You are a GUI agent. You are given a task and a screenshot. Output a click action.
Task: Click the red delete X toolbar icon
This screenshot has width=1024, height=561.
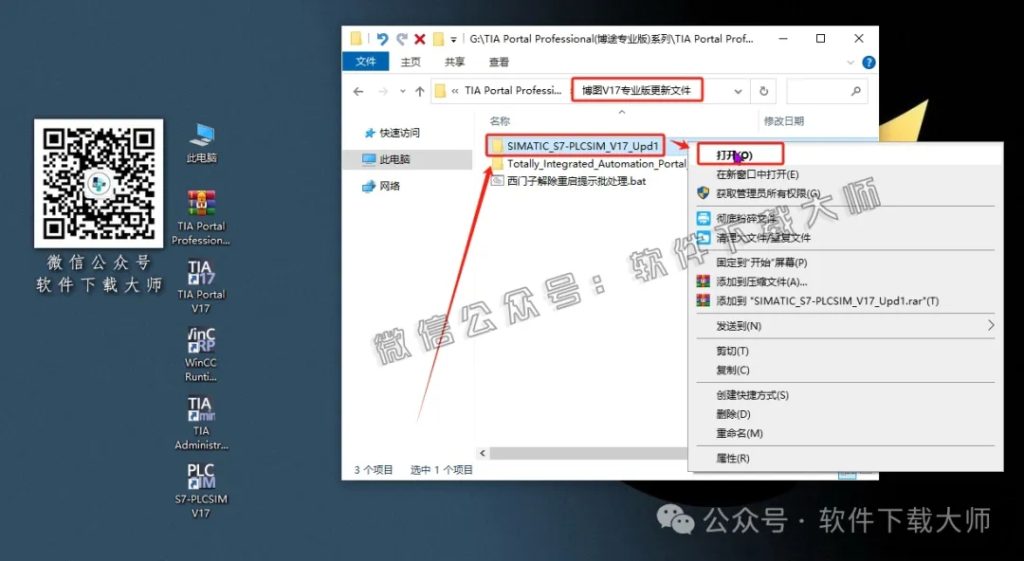click(420, 39)
